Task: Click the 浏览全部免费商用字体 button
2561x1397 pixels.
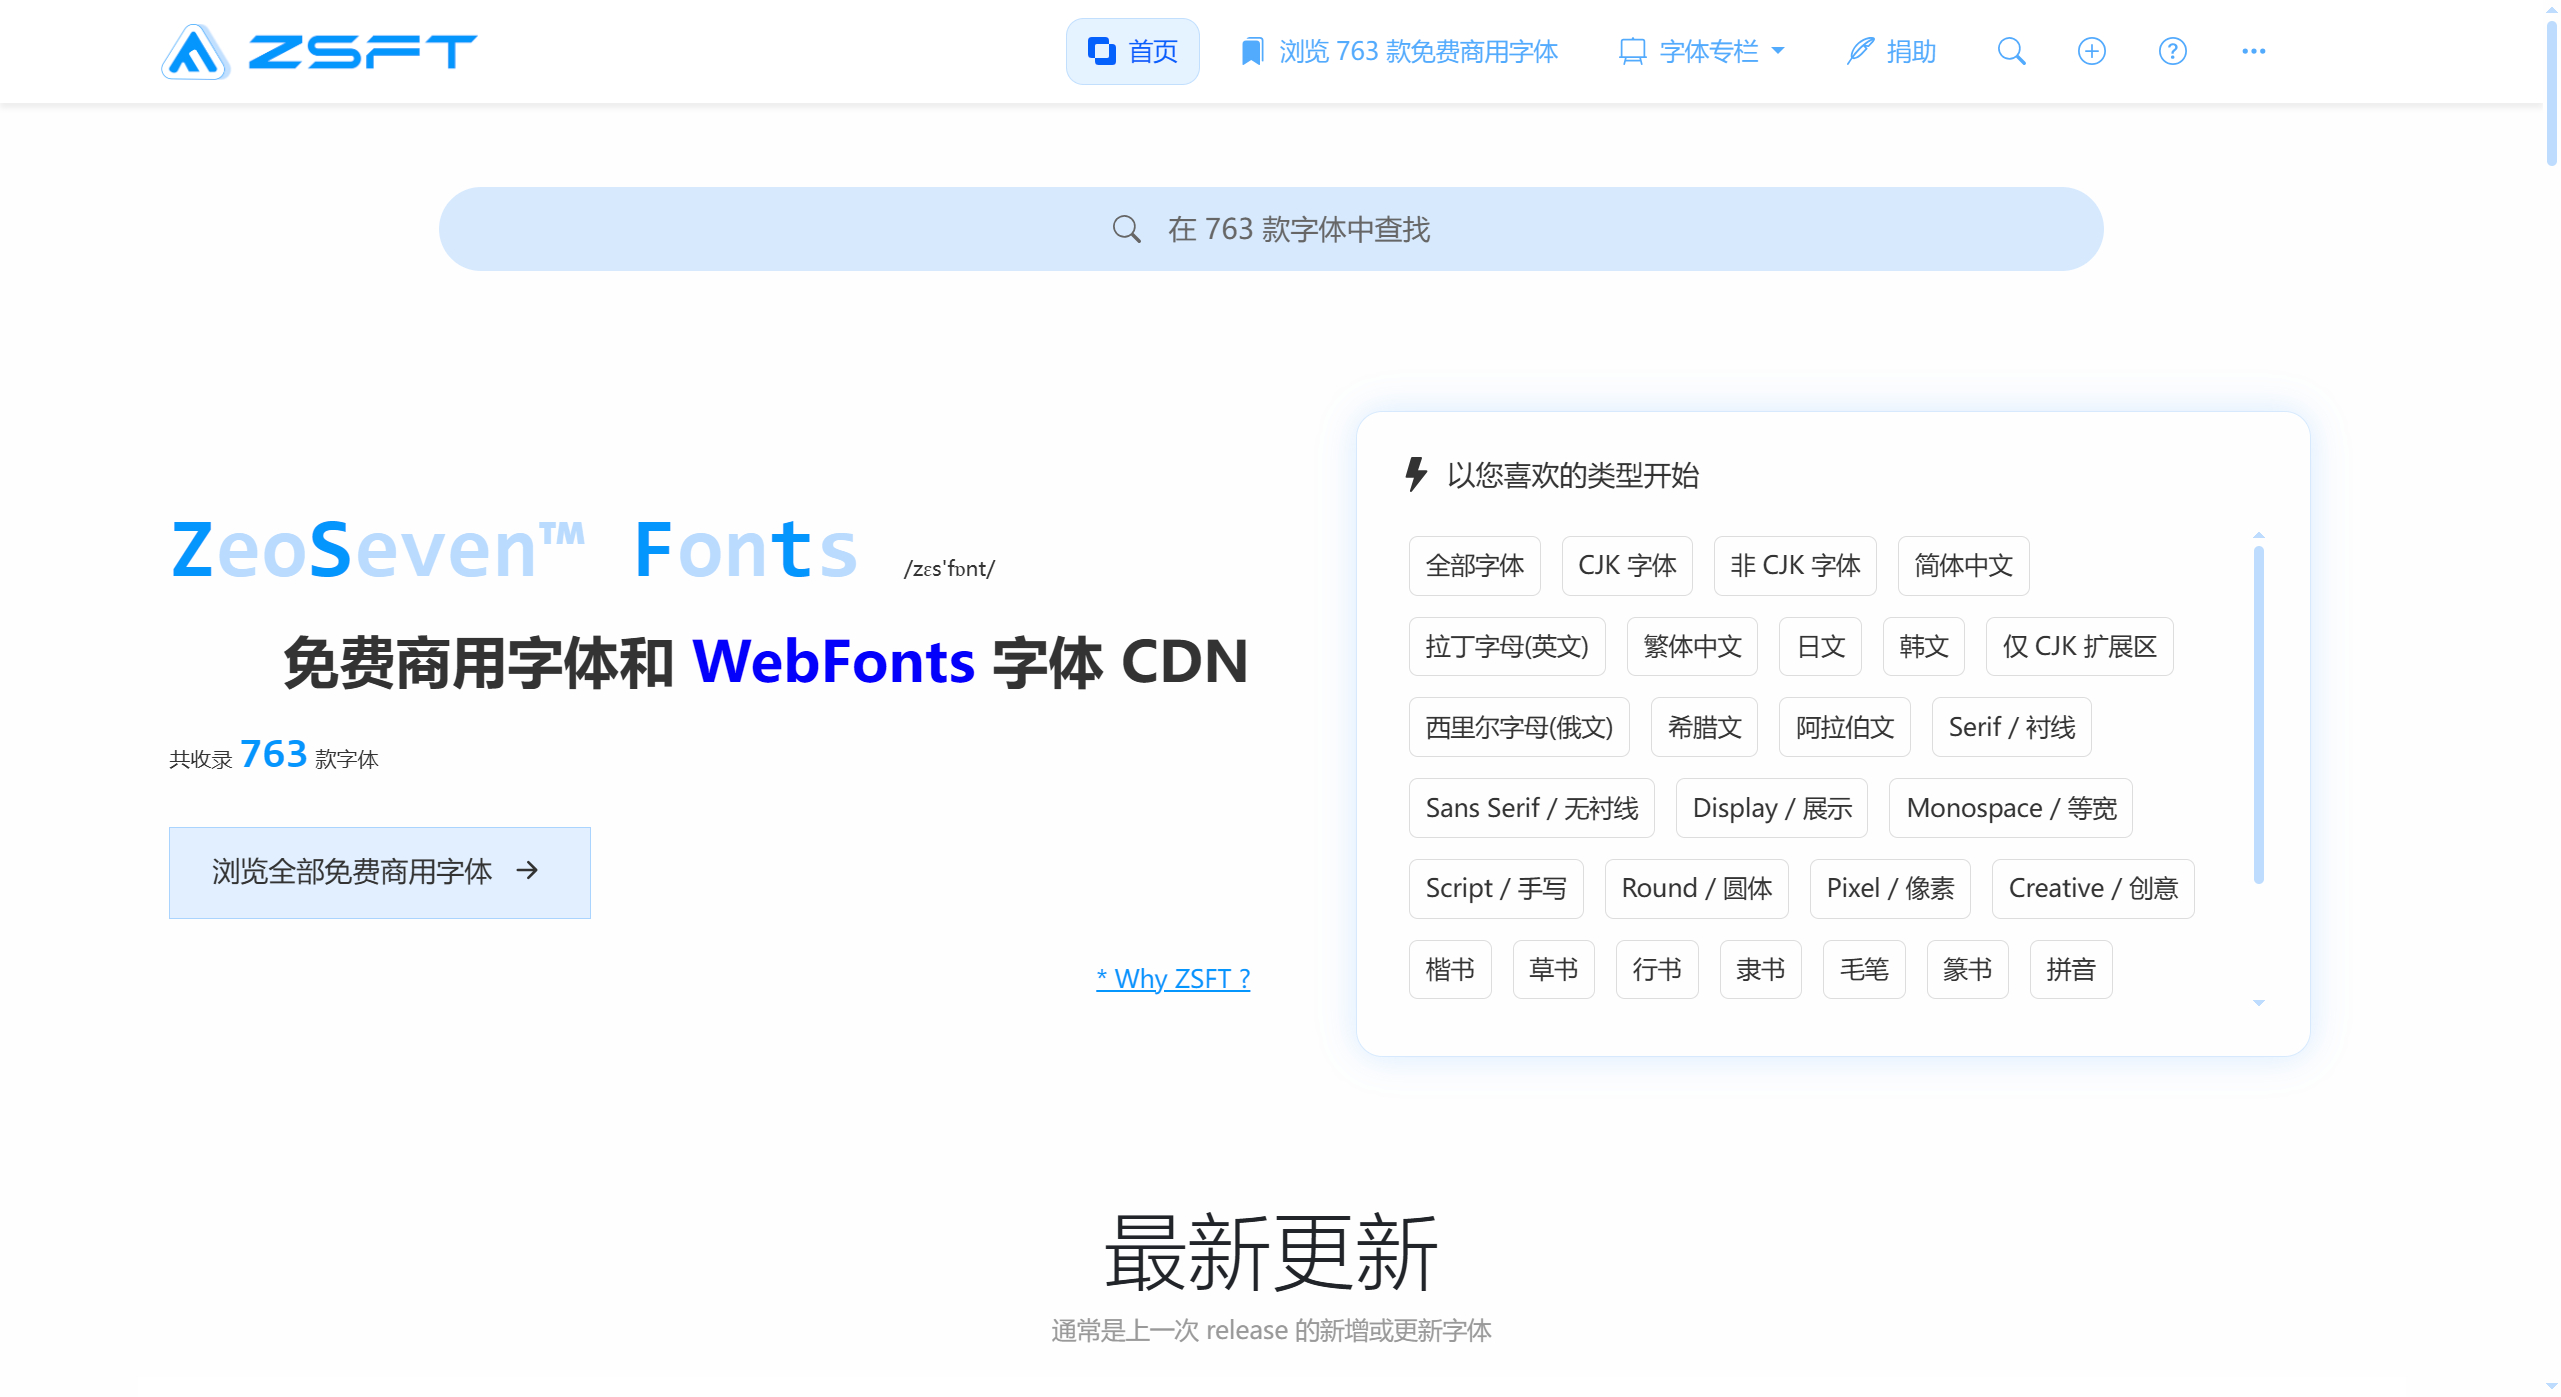Action: [x=379, y=872]
